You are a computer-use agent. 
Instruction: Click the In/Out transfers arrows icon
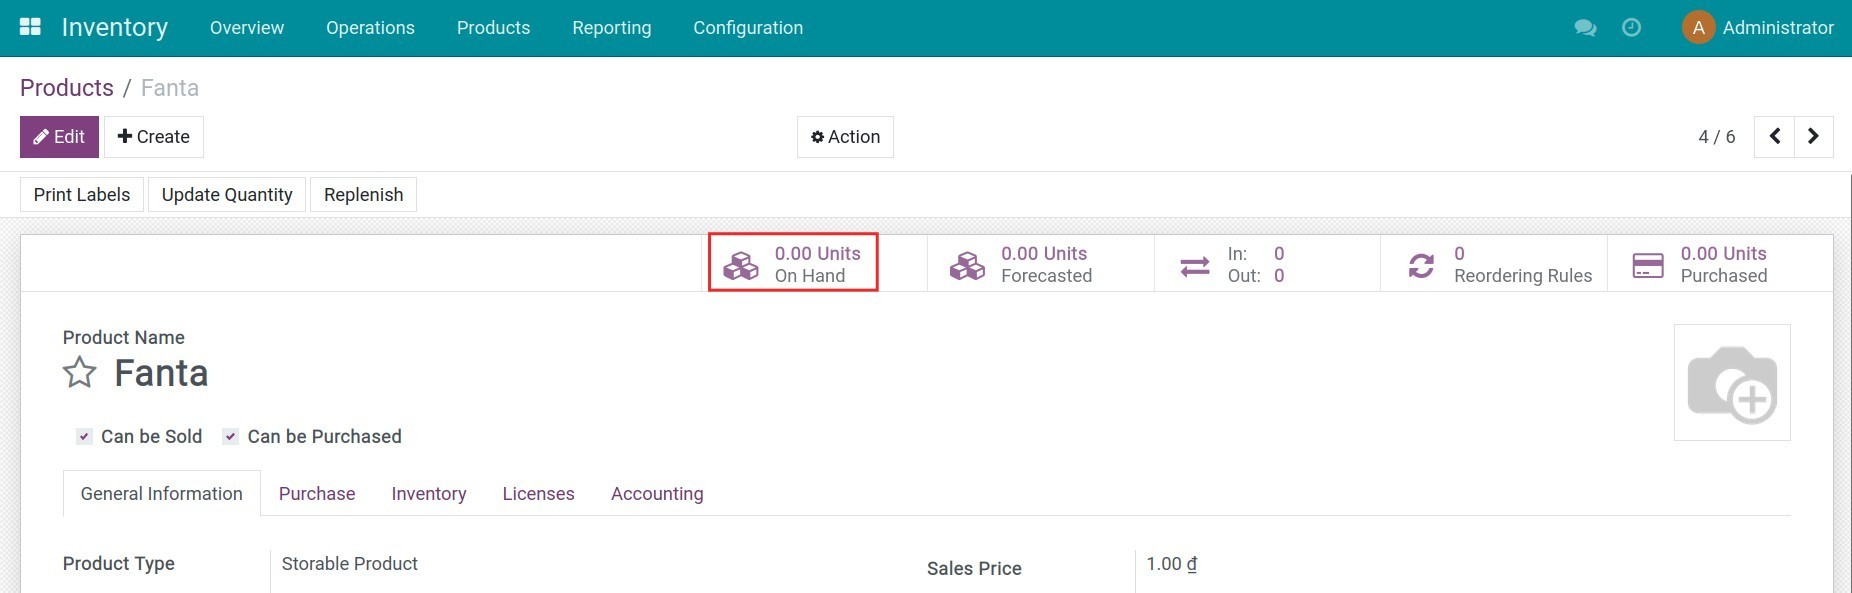click(x=1194, y=264)
